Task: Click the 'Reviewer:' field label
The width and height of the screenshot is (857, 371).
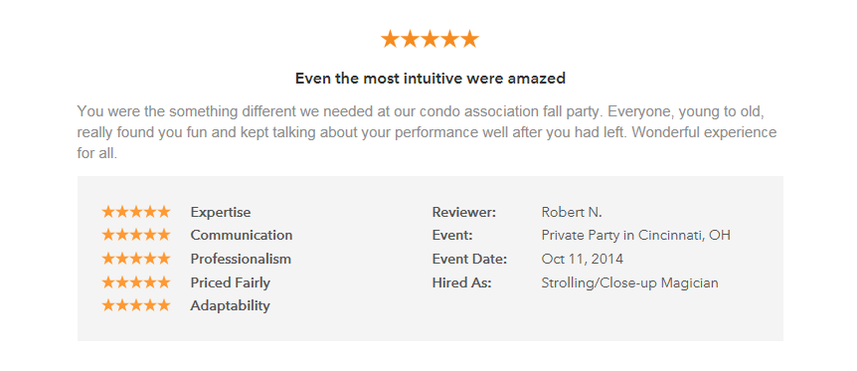Action: 464,212
